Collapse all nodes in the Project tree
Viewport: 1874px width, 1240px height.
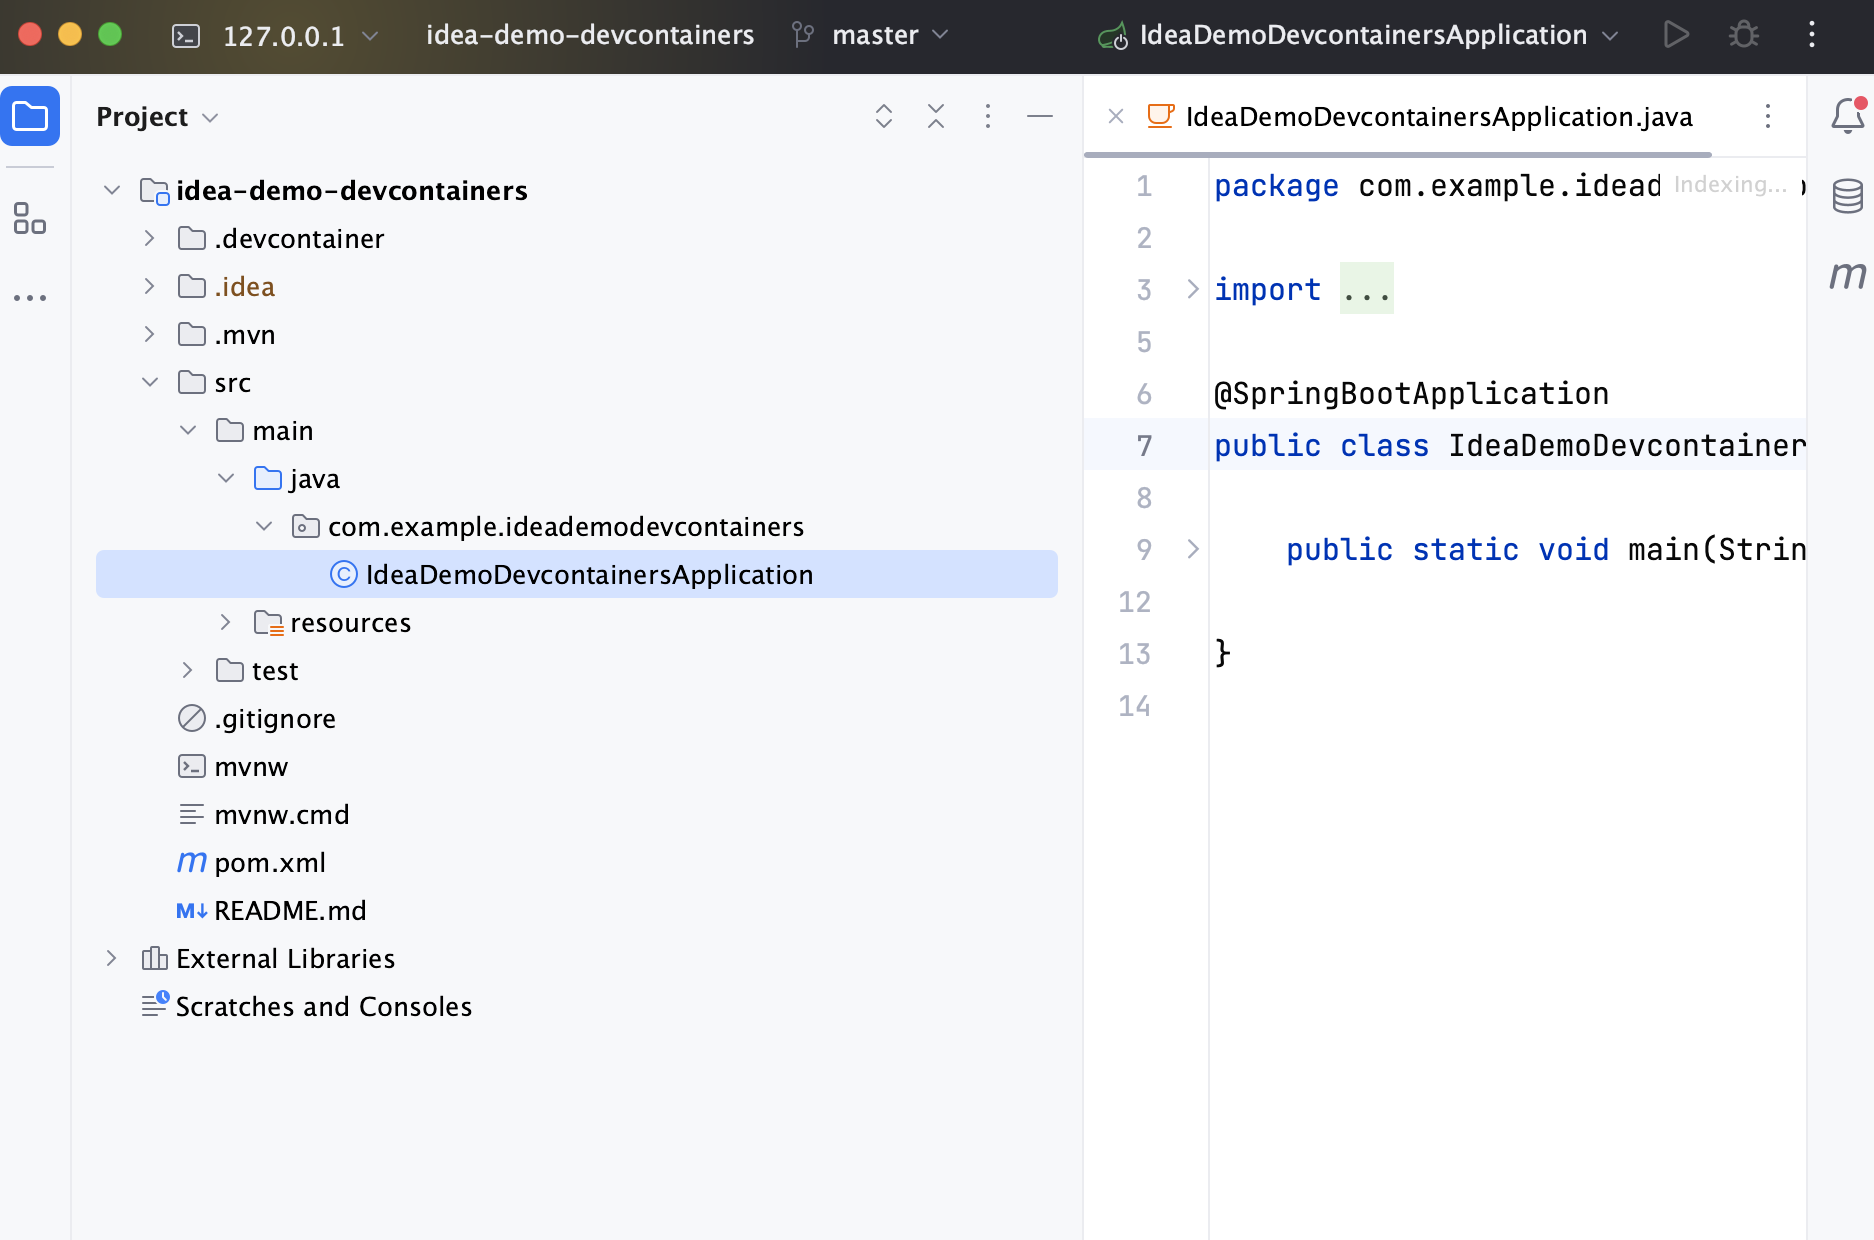tap(936, 116)
